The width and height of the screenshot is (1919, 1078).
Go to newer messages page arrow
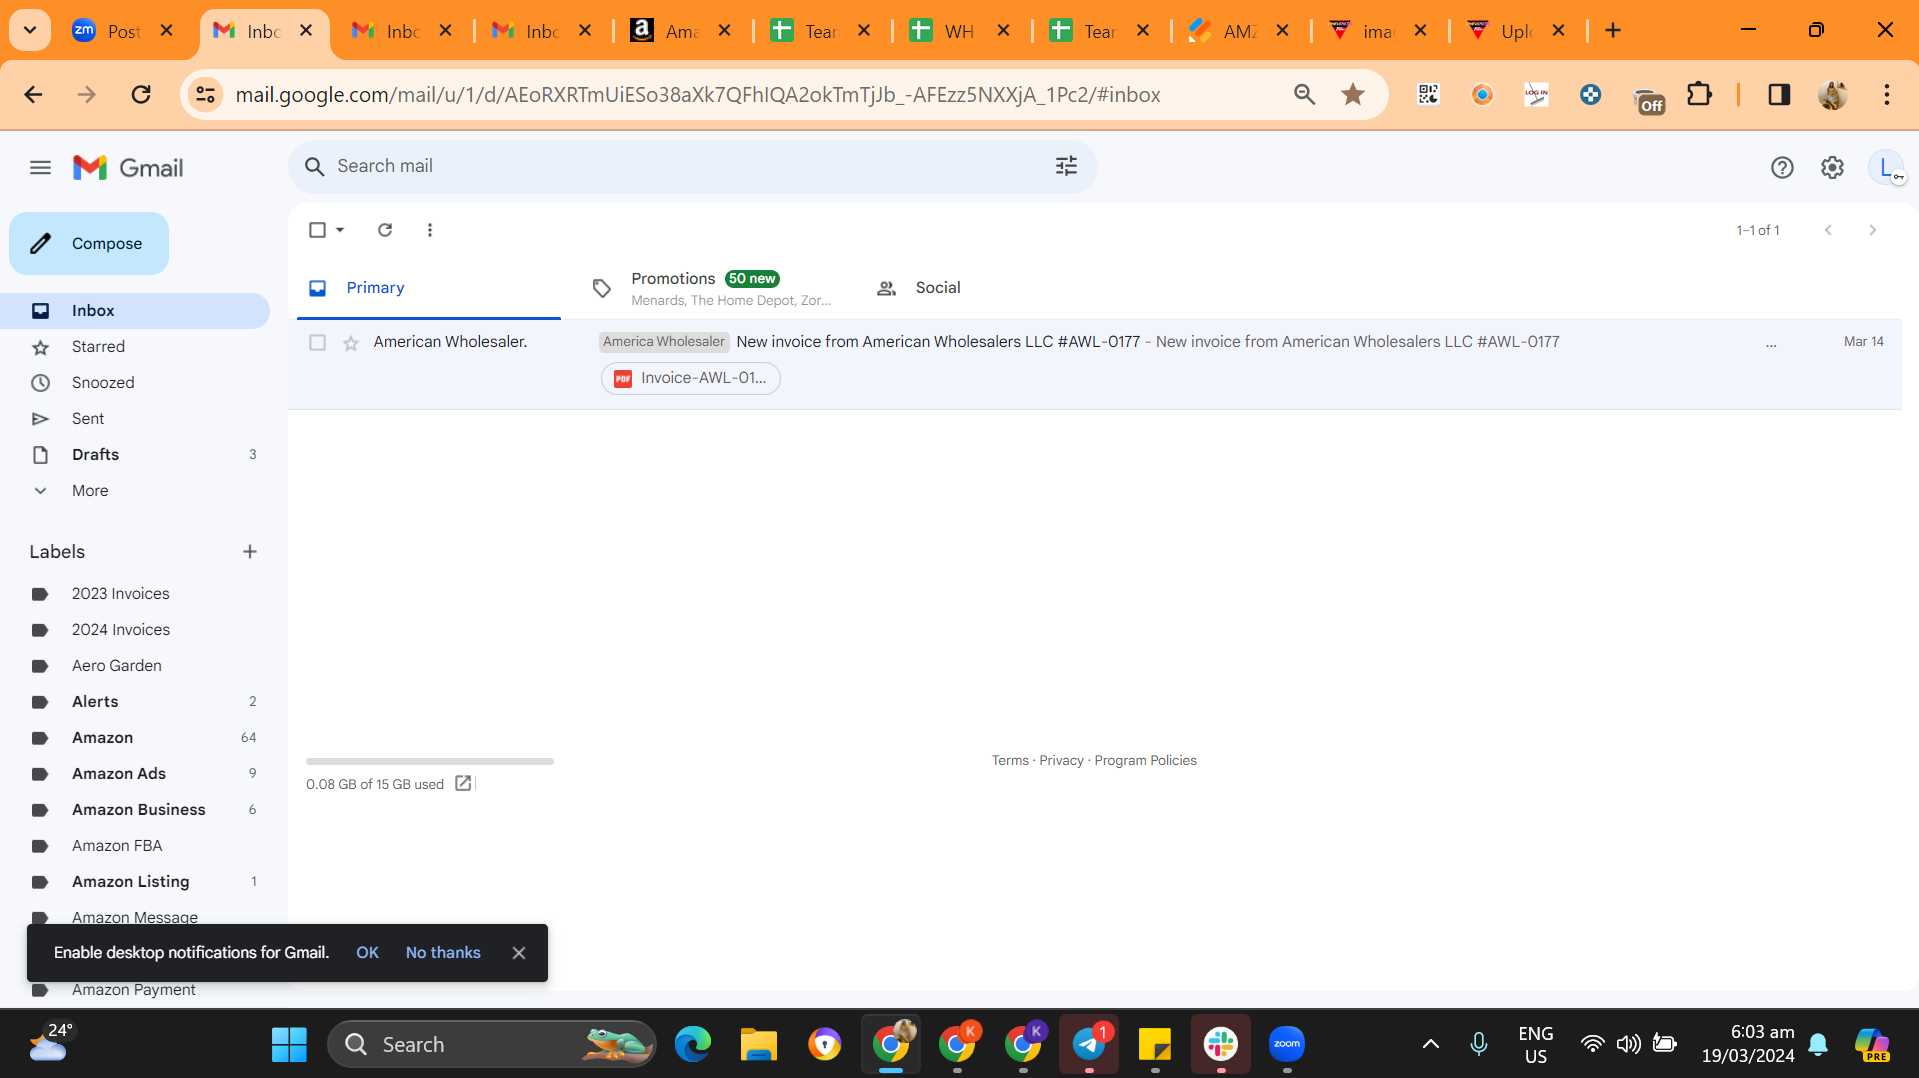(x=1828, y=230)
